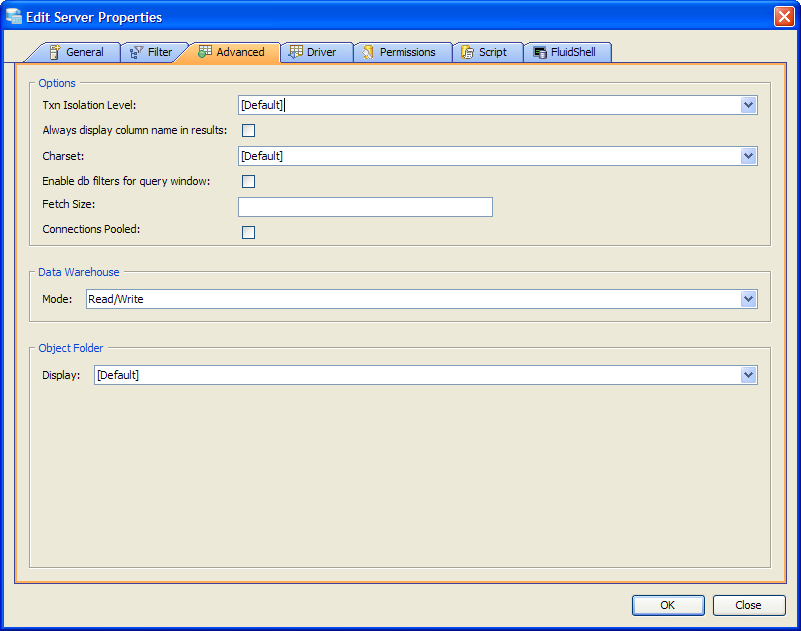Click the Data Warehouse group heading
Image resolution: width=801 pixels, height=631 pixels.
(79, 272)
